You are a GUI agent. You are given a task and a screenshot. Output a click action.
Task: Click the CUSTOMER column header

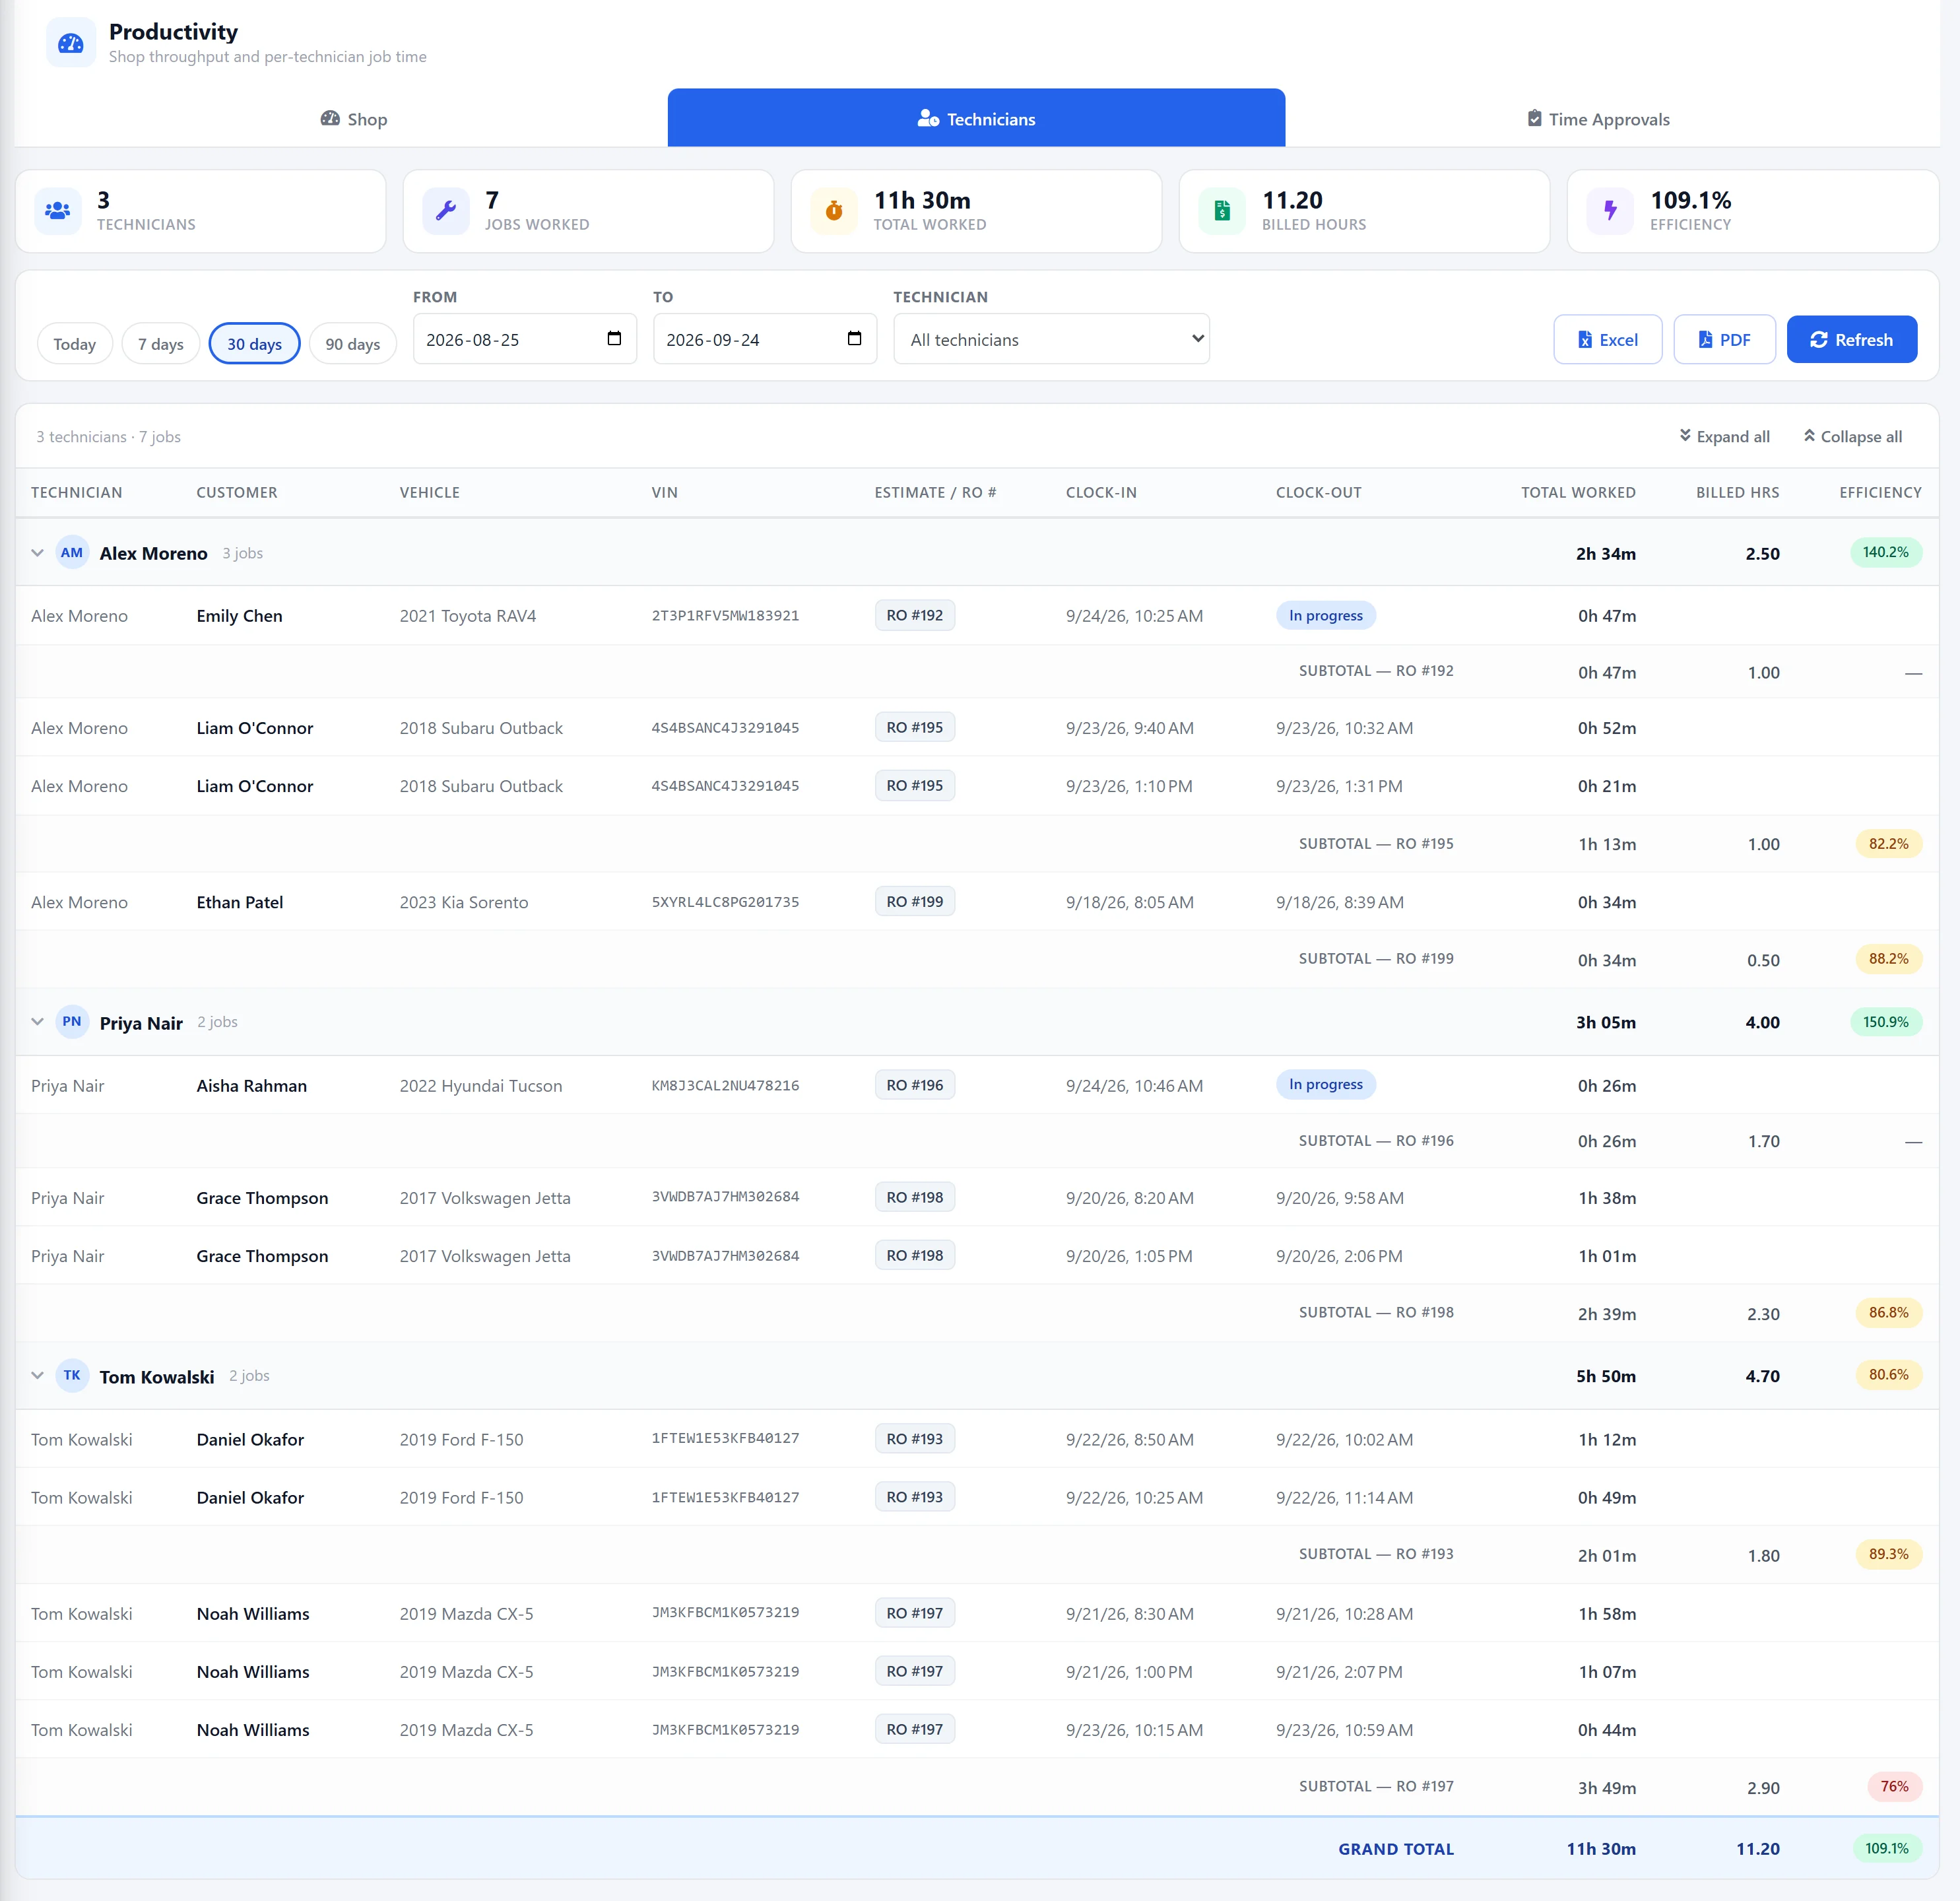coord(237,493)
